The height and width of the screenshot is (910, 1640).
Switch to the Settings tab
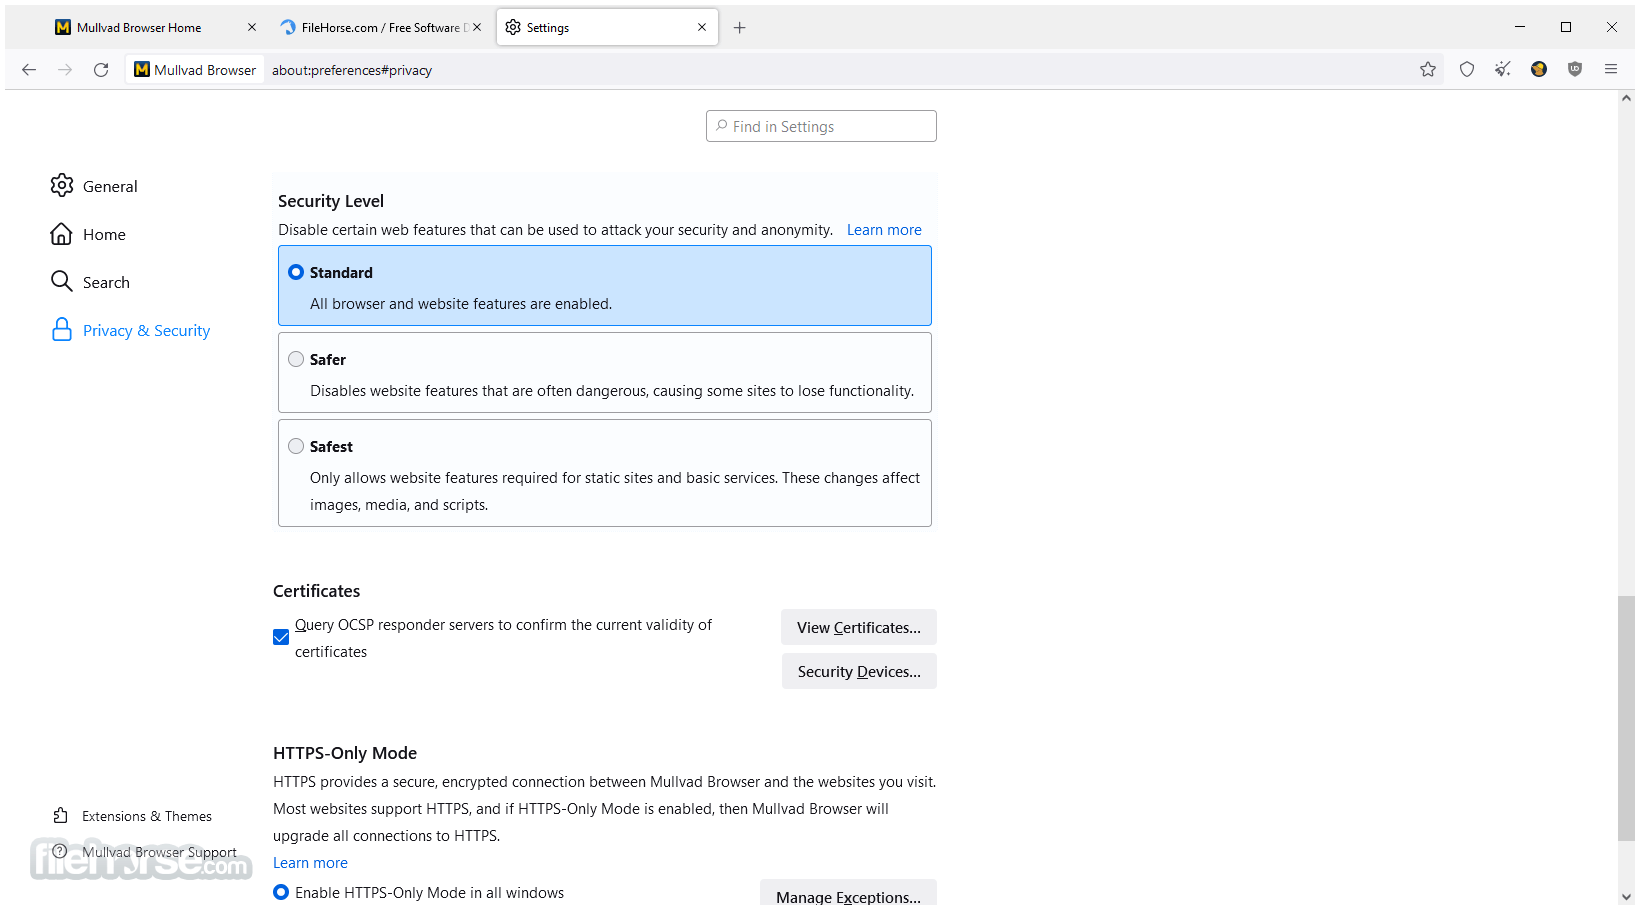[608, 28]
